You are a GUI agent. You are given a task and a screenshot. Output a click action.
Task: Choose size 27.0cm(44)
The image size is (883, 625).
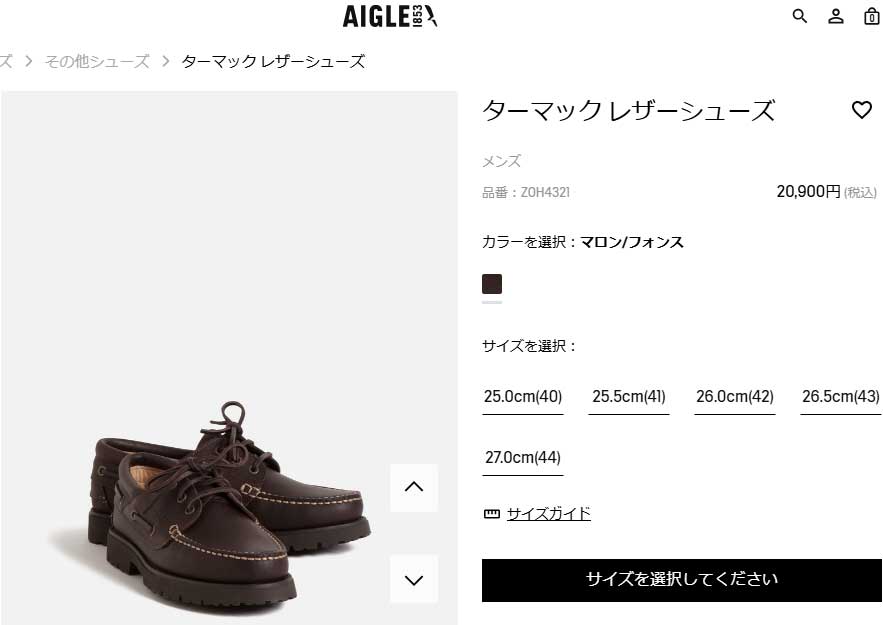click(523, 458)
